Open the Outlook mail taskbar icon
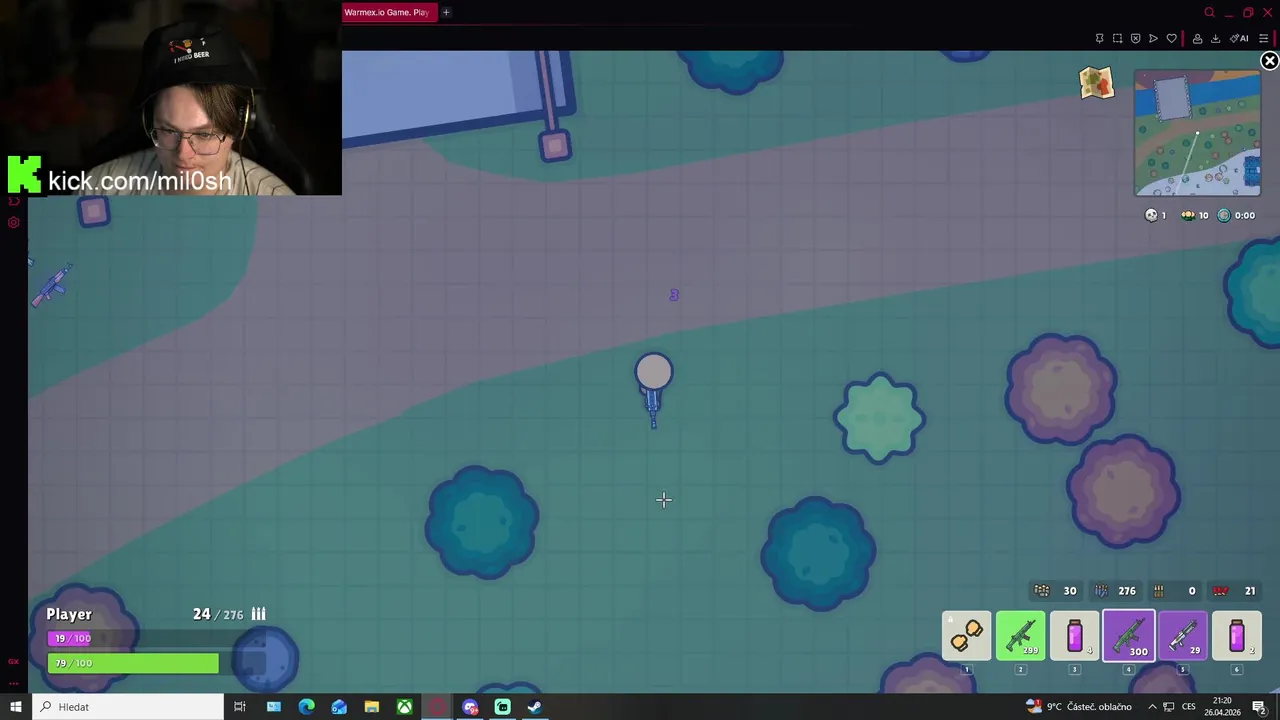This screenshot has height=720, width=1280. (x=339, y=707)
